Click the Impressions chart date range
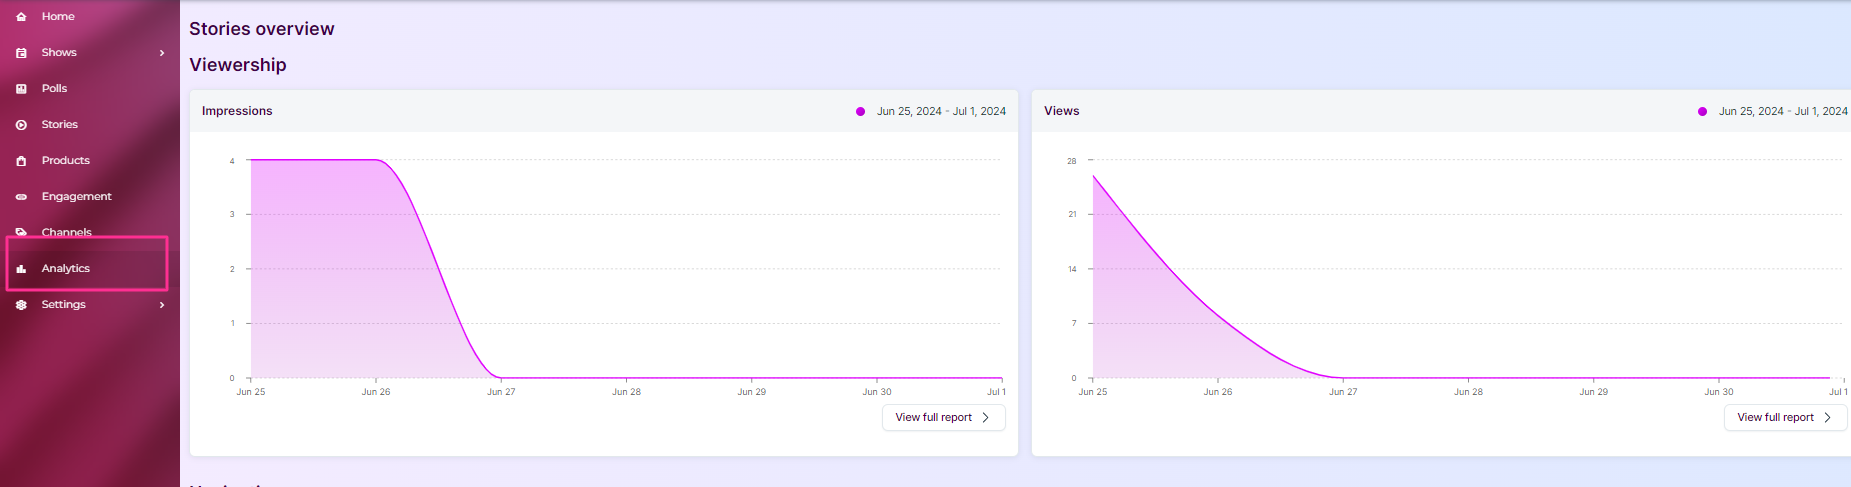The width and height of the screenshot is (1851, 487). click(941, 112)
